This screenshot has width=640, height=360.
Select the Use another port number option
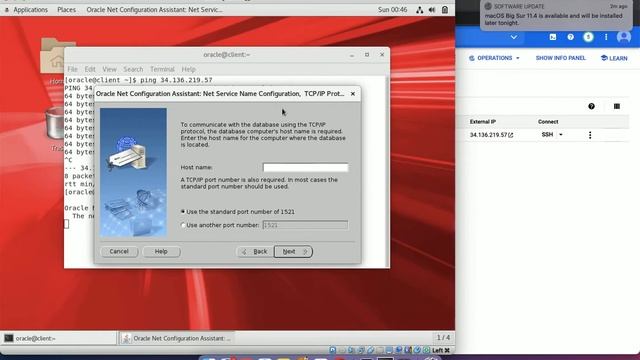point(183,225)
